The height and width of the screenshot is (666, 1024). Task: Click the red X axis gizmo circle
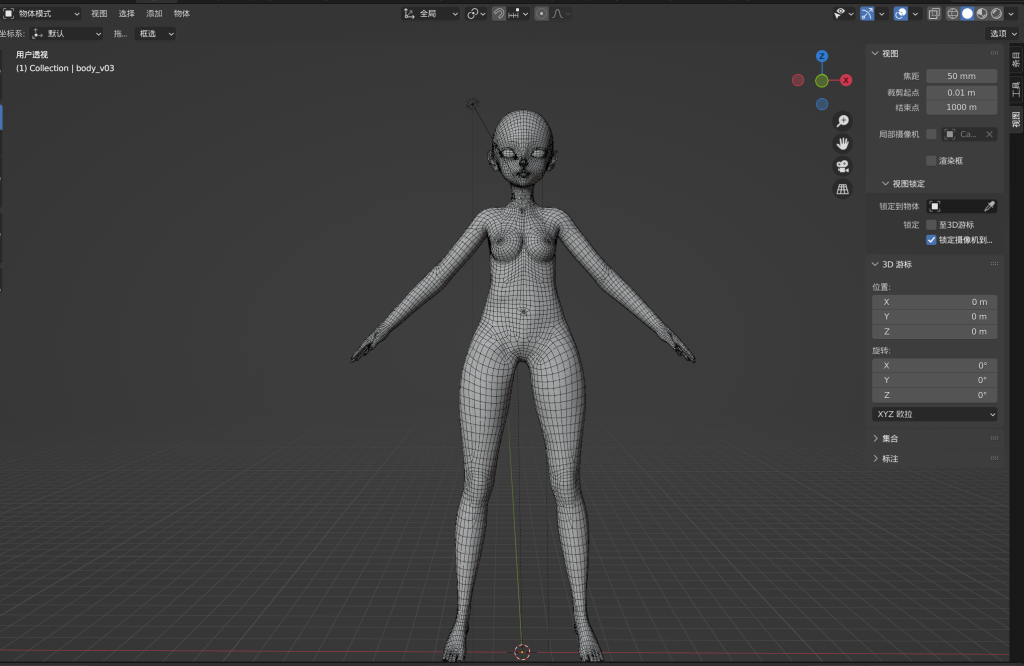point(846,80)
